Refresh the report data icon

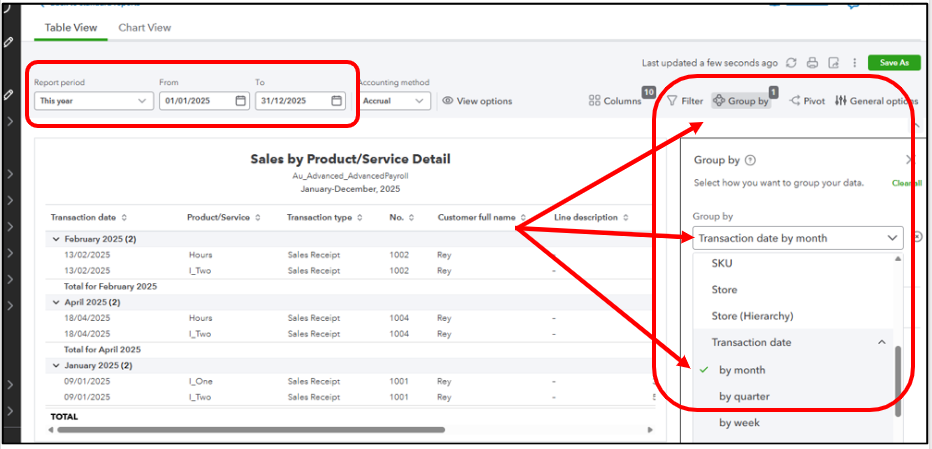pos(791,62)
